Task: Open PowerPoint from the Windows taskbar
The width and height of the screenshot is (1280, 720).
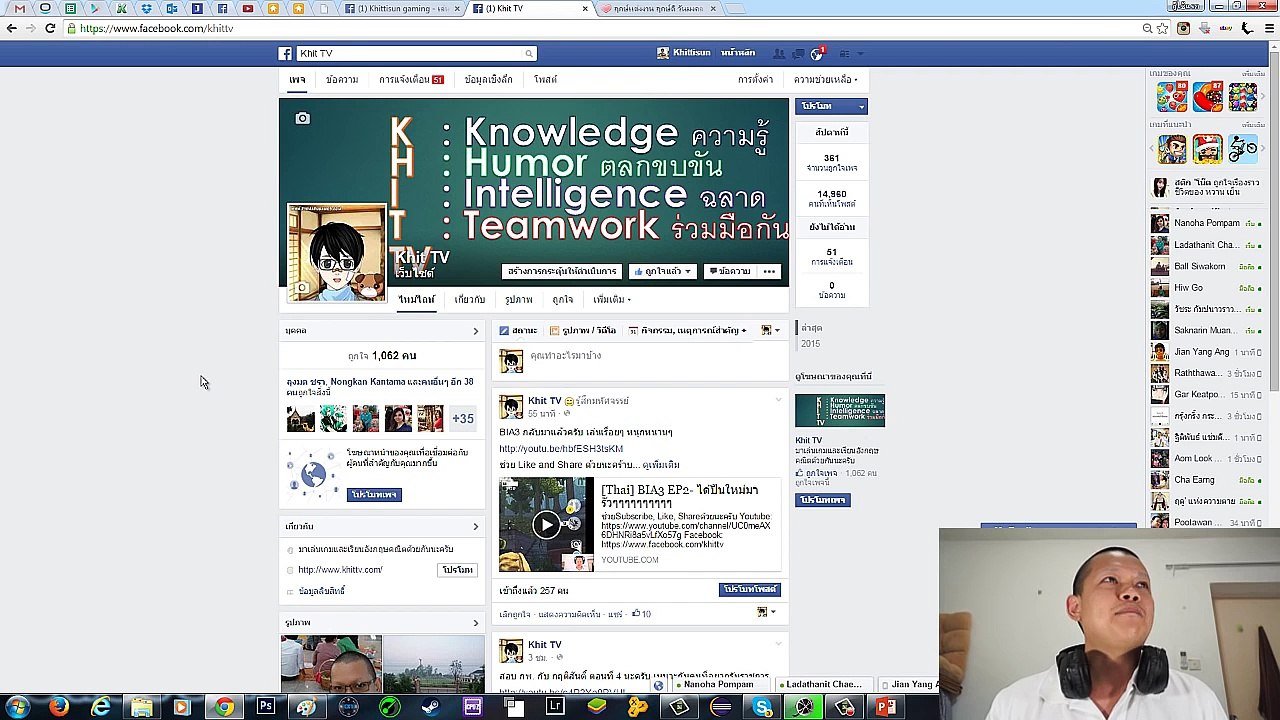Action: point(886,708)
